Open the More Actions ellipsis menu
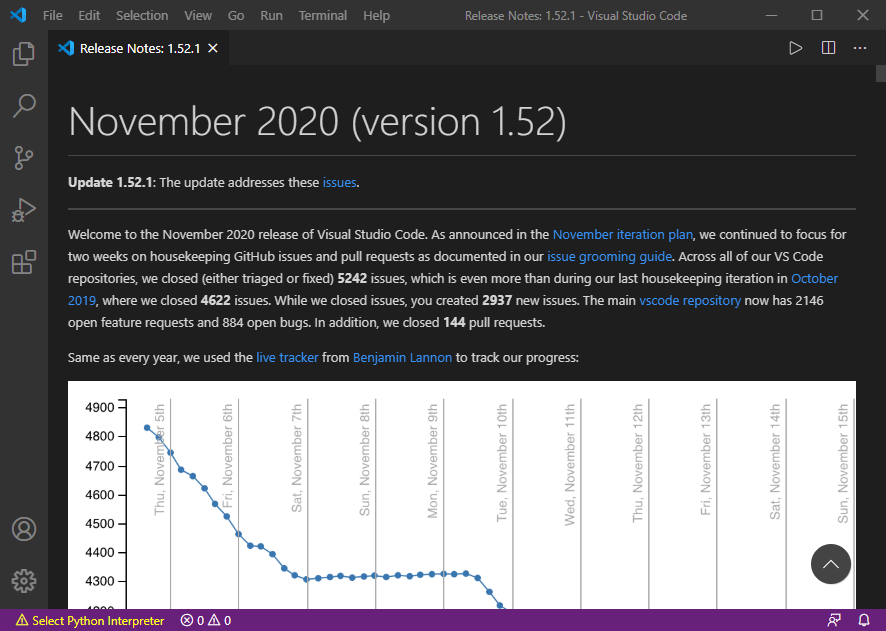The height and width of the screenshot is (631, 886). (x=860, y=48)
